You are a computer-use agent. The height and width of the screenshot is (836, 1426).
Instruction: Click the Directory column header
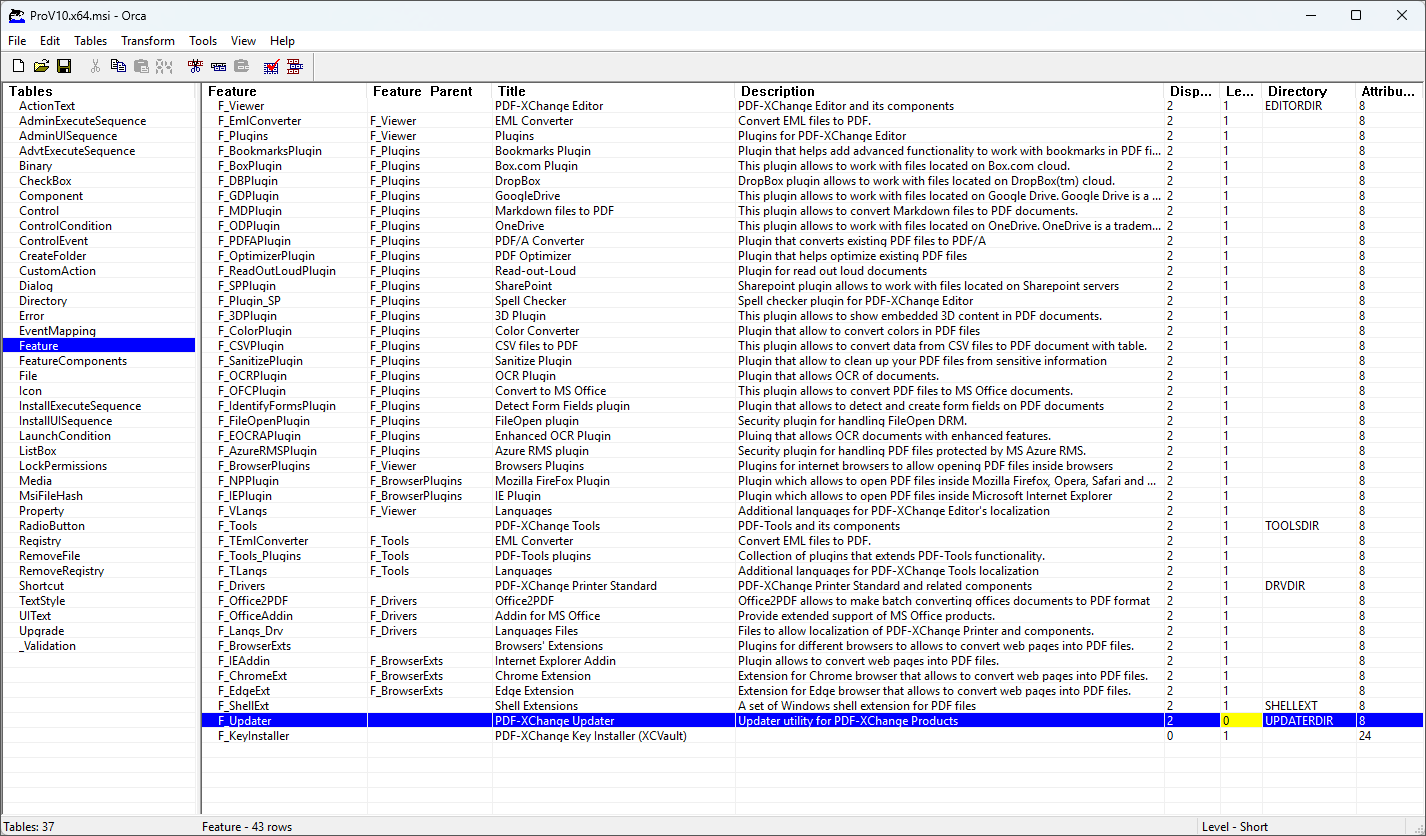coord(1309,91)
